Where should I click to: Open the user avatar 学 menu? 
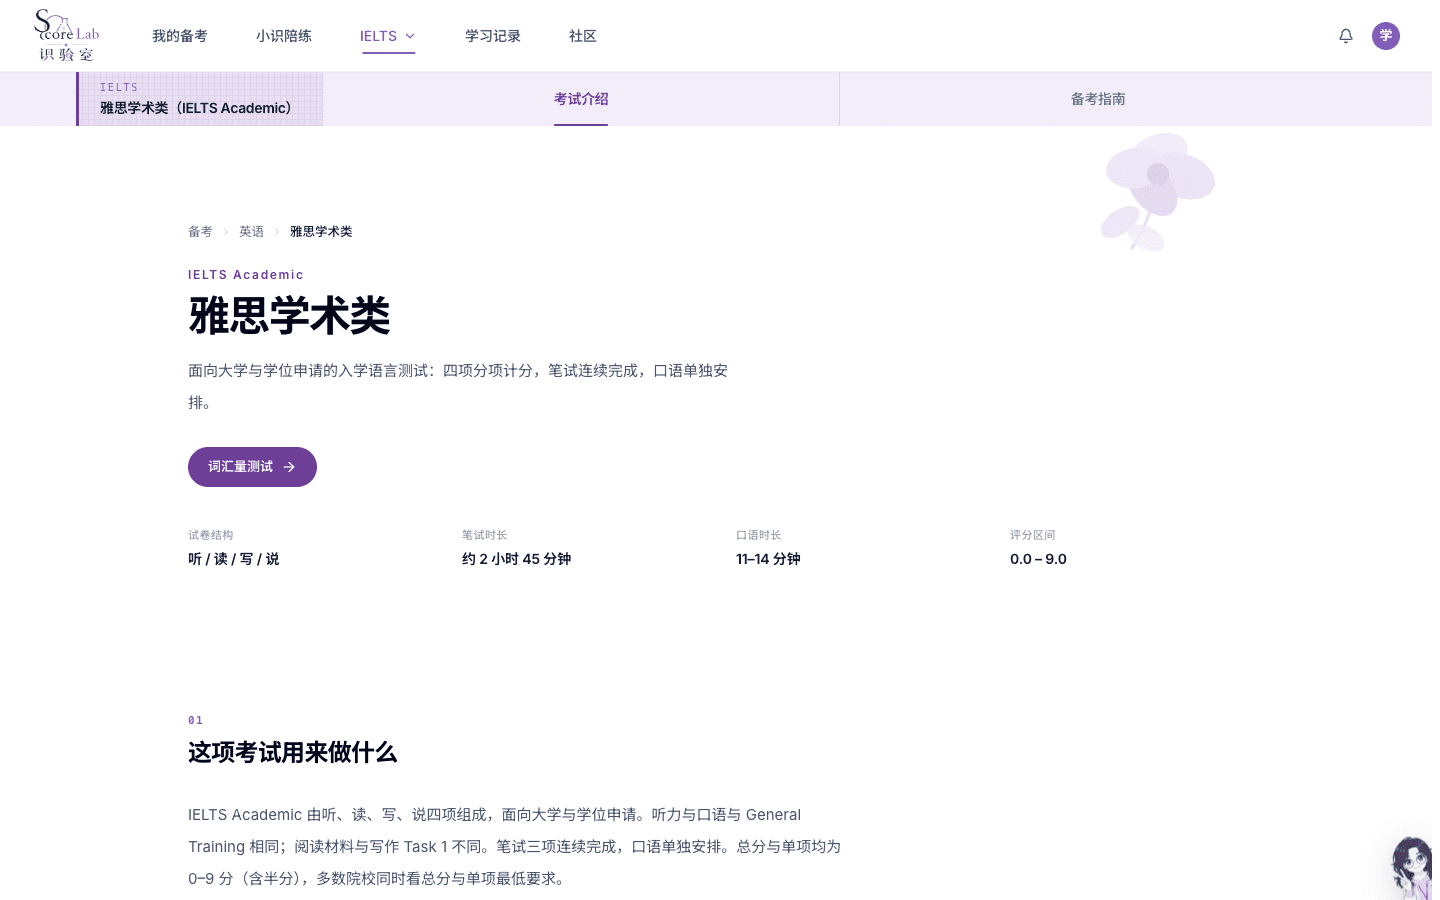tap(1386, 36)
